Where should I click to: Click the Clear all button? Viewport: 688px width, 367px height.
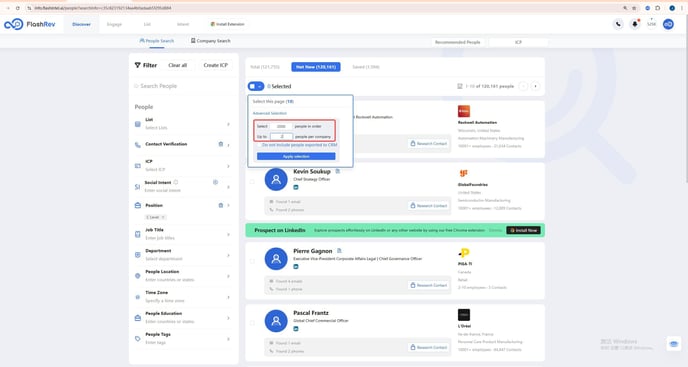[177, 65]
